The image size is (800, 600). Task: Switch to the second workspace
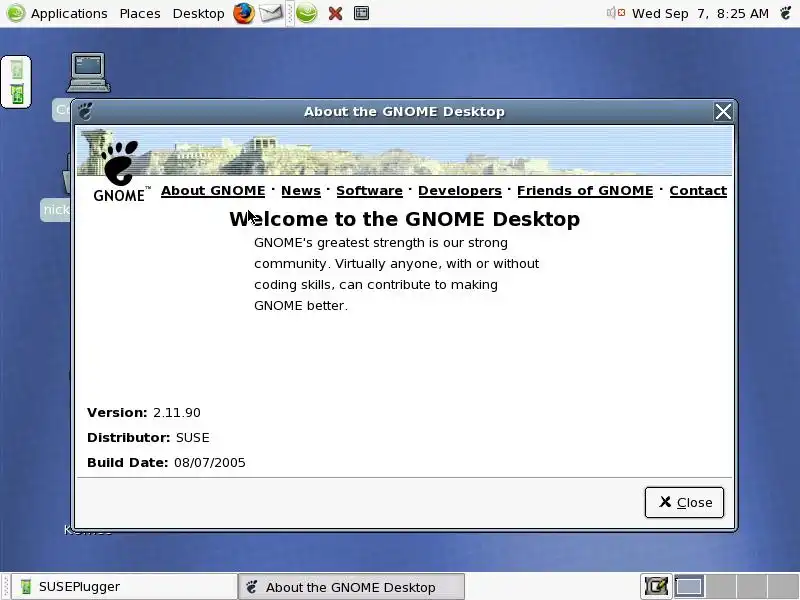721,587
